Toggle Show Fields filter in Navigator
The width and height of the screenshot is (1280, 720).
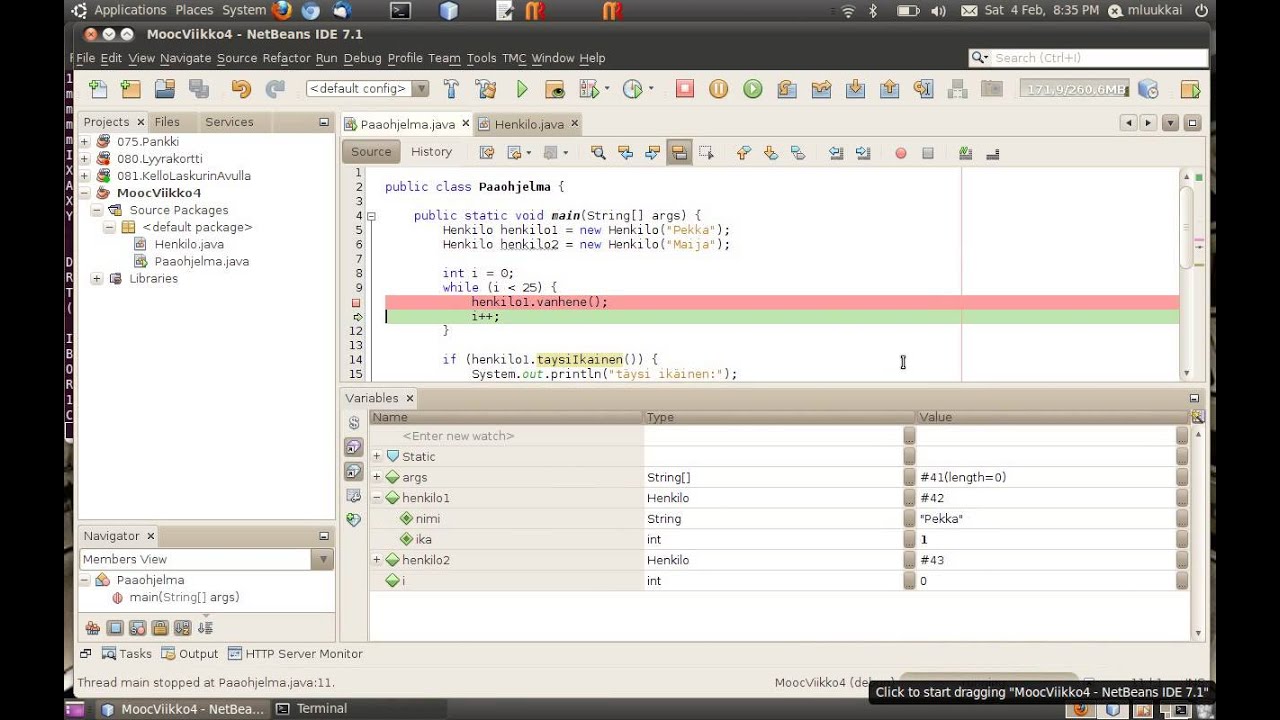[115, 628]
